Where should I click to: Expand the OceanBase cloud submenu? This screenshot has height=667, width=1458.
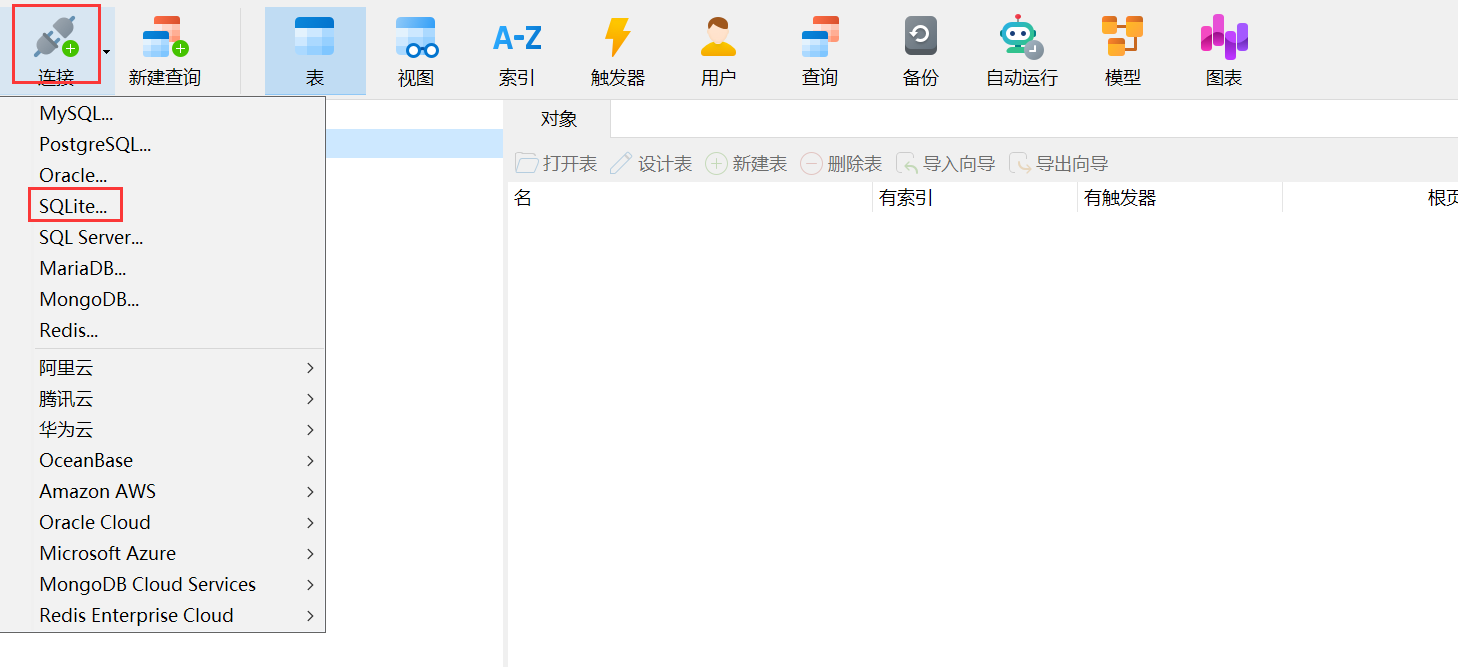point(85,460)
